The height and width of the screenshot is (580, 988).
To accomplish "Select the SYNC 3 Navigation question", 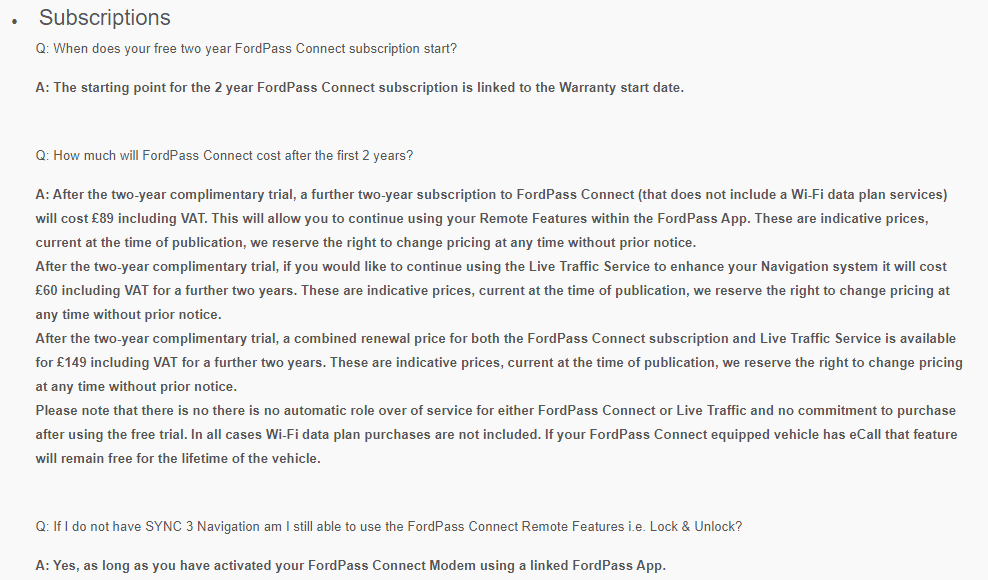I will tap(389, 526).
